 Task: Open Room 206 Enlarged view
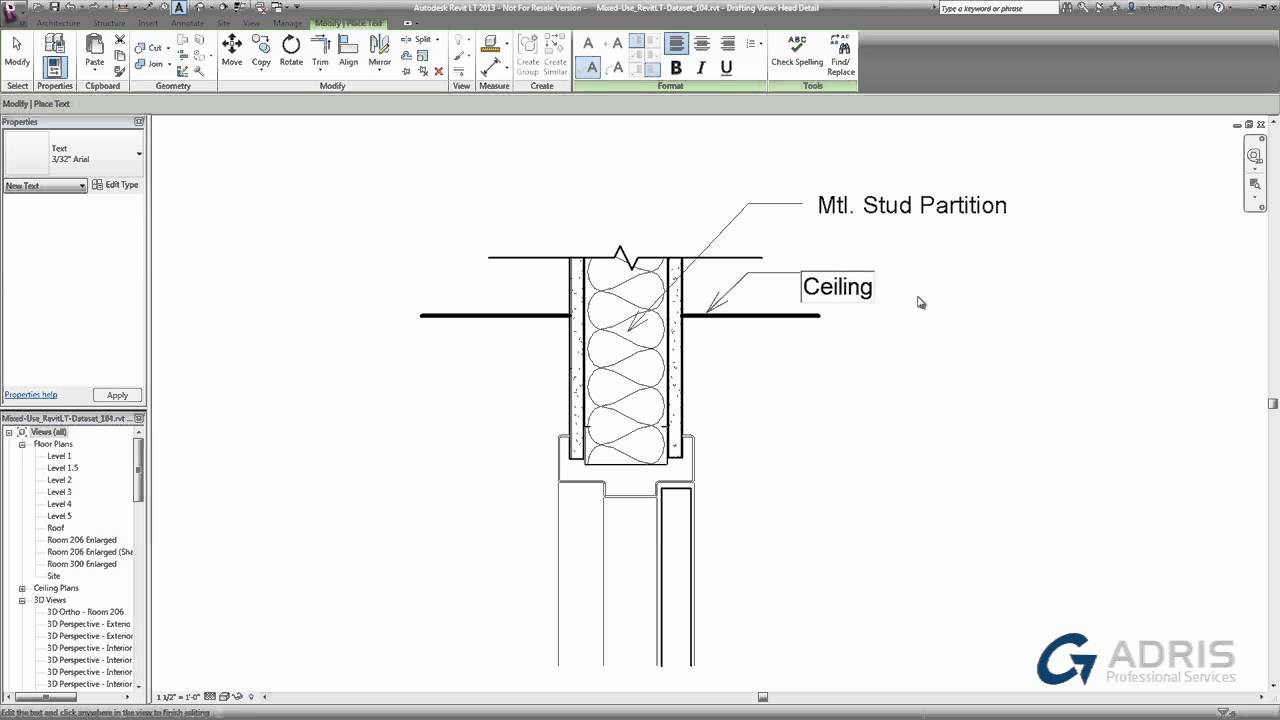[x=82, y=540]
